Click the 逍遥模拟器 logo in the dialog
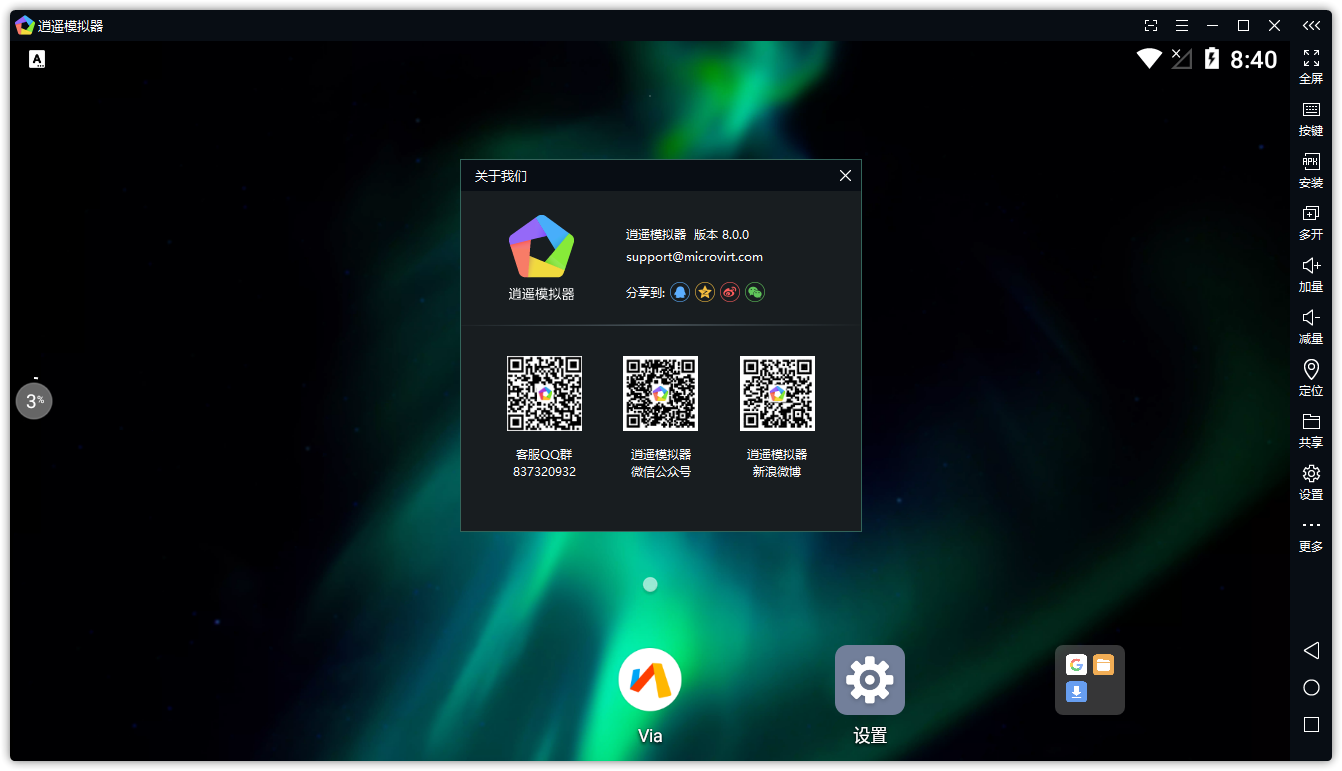Image resolution: width=1342 pixels, height=771 pixels. (541, 246)
